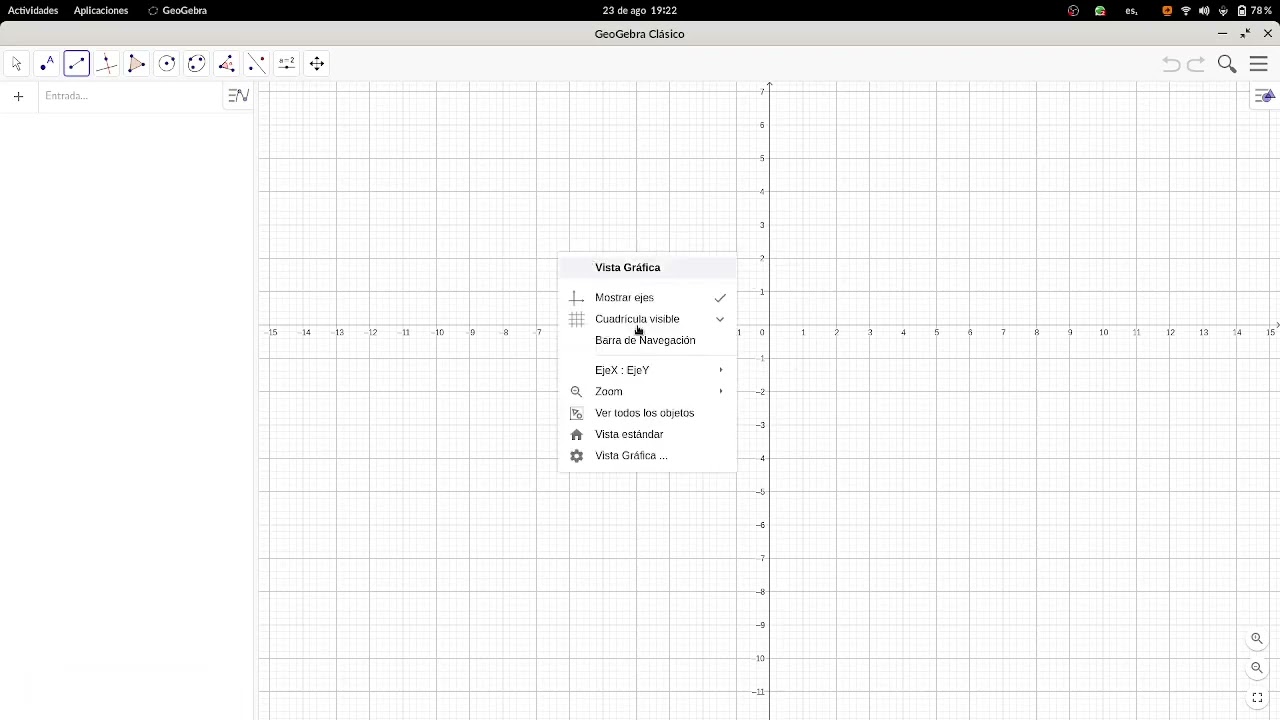Select the Point tool
1280x720 pixels.
[47, 64]
